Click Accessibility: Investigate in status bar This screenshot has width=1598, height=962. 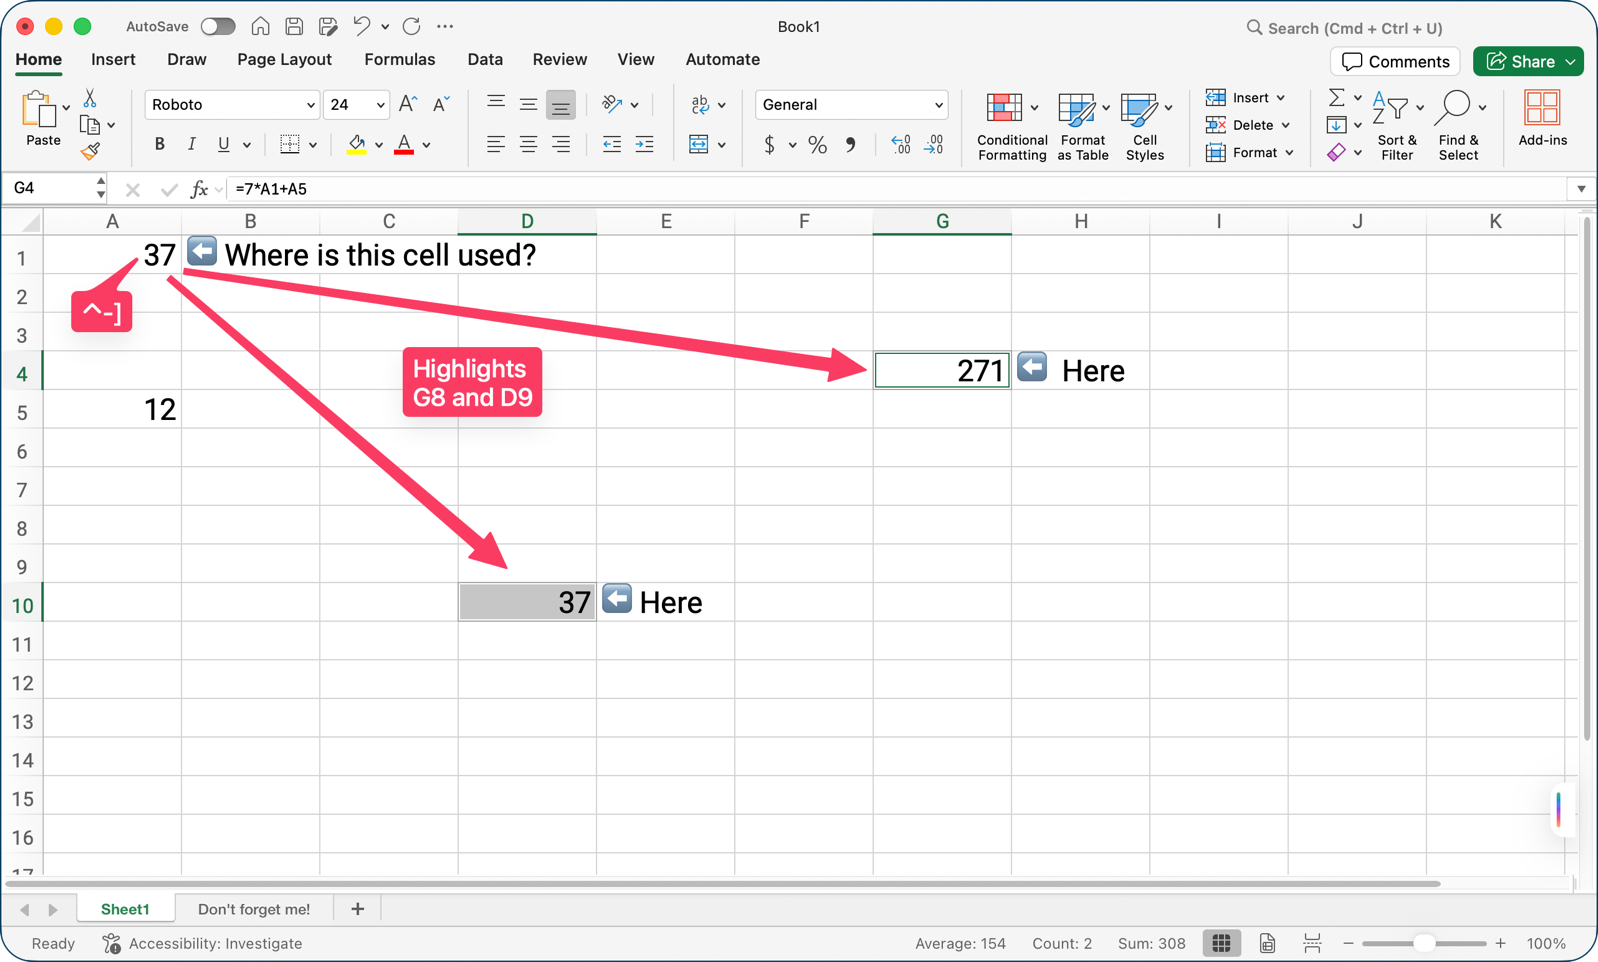pos(203,943)
